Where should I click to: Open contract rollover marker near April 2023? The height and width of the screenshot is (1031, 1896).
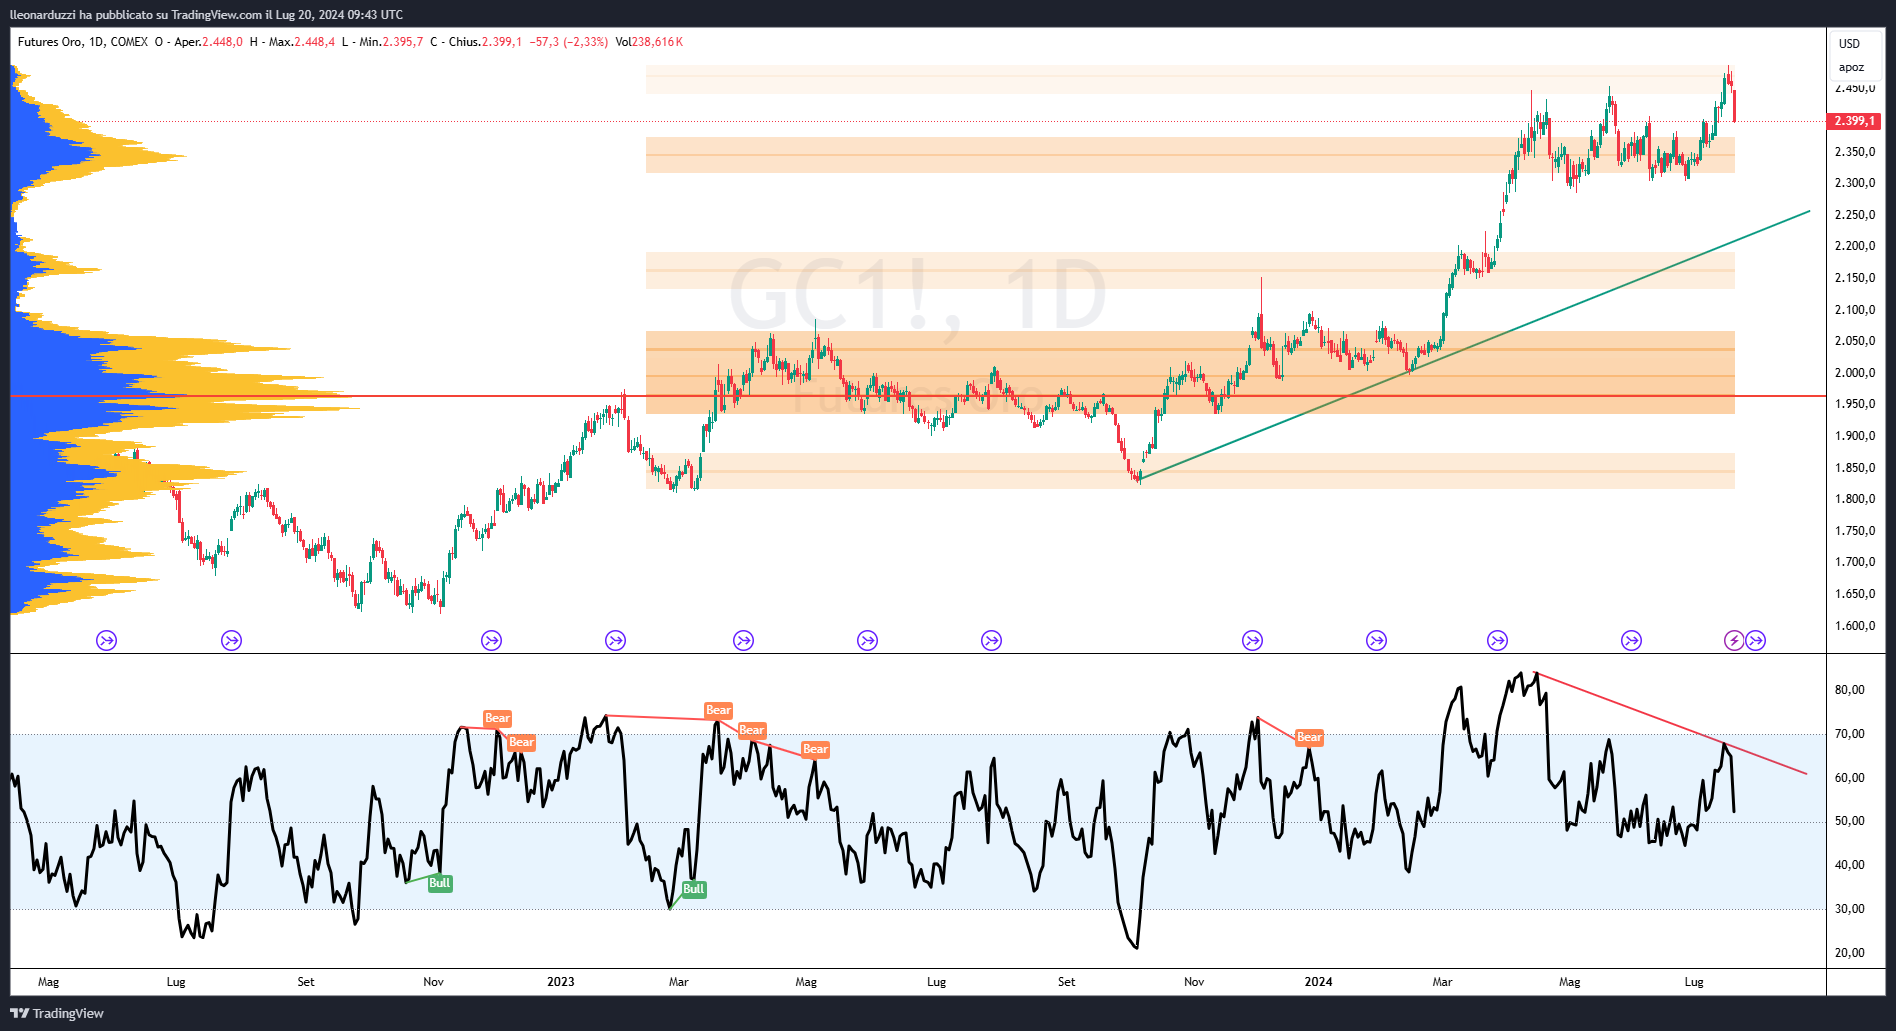743,641
